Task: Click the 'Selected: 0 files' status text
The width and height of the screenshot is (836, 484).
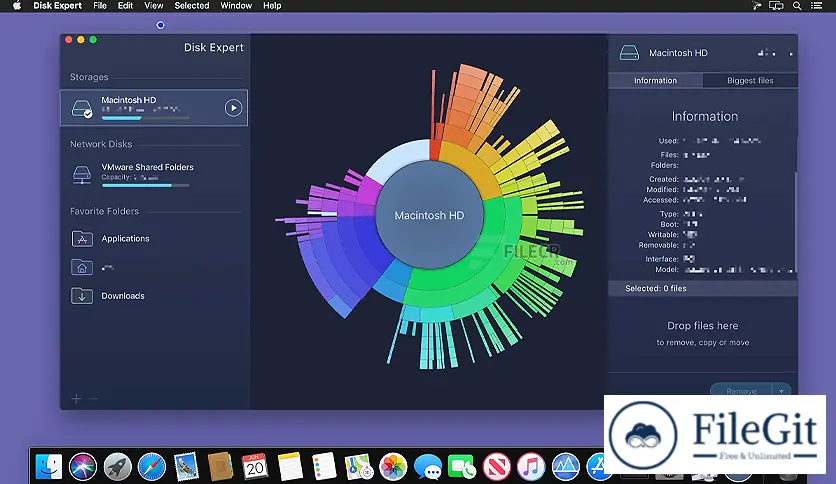Action: tap(656, 288)
